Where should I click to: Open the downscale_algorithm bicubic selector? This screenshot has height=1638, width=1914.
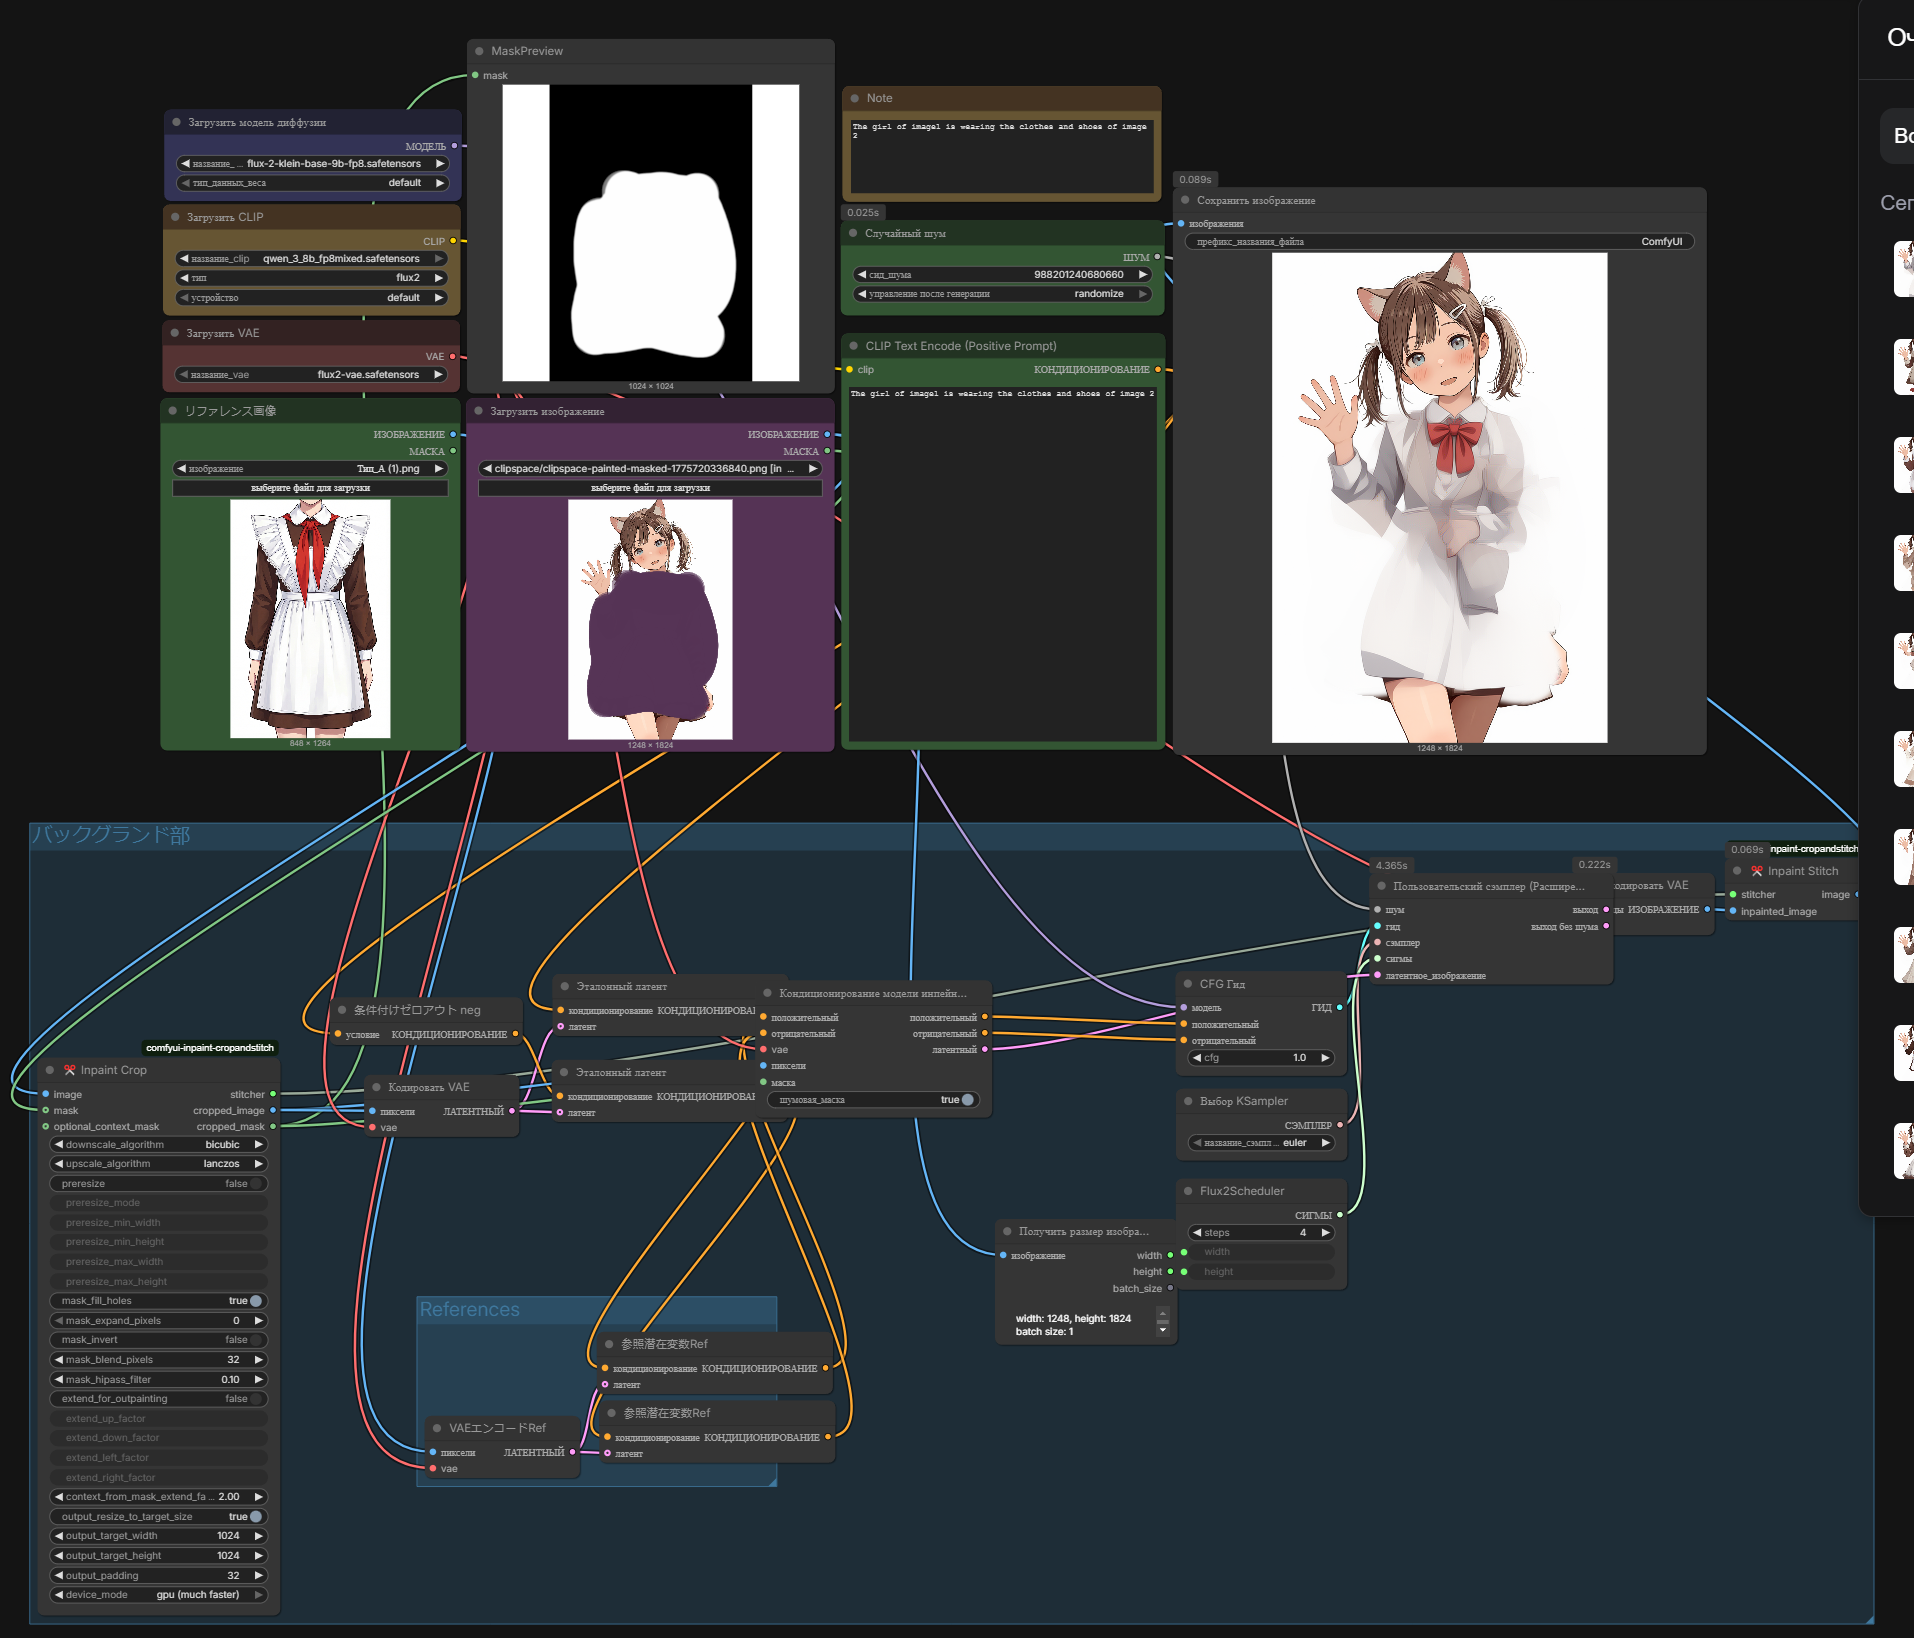[160, 1145]
